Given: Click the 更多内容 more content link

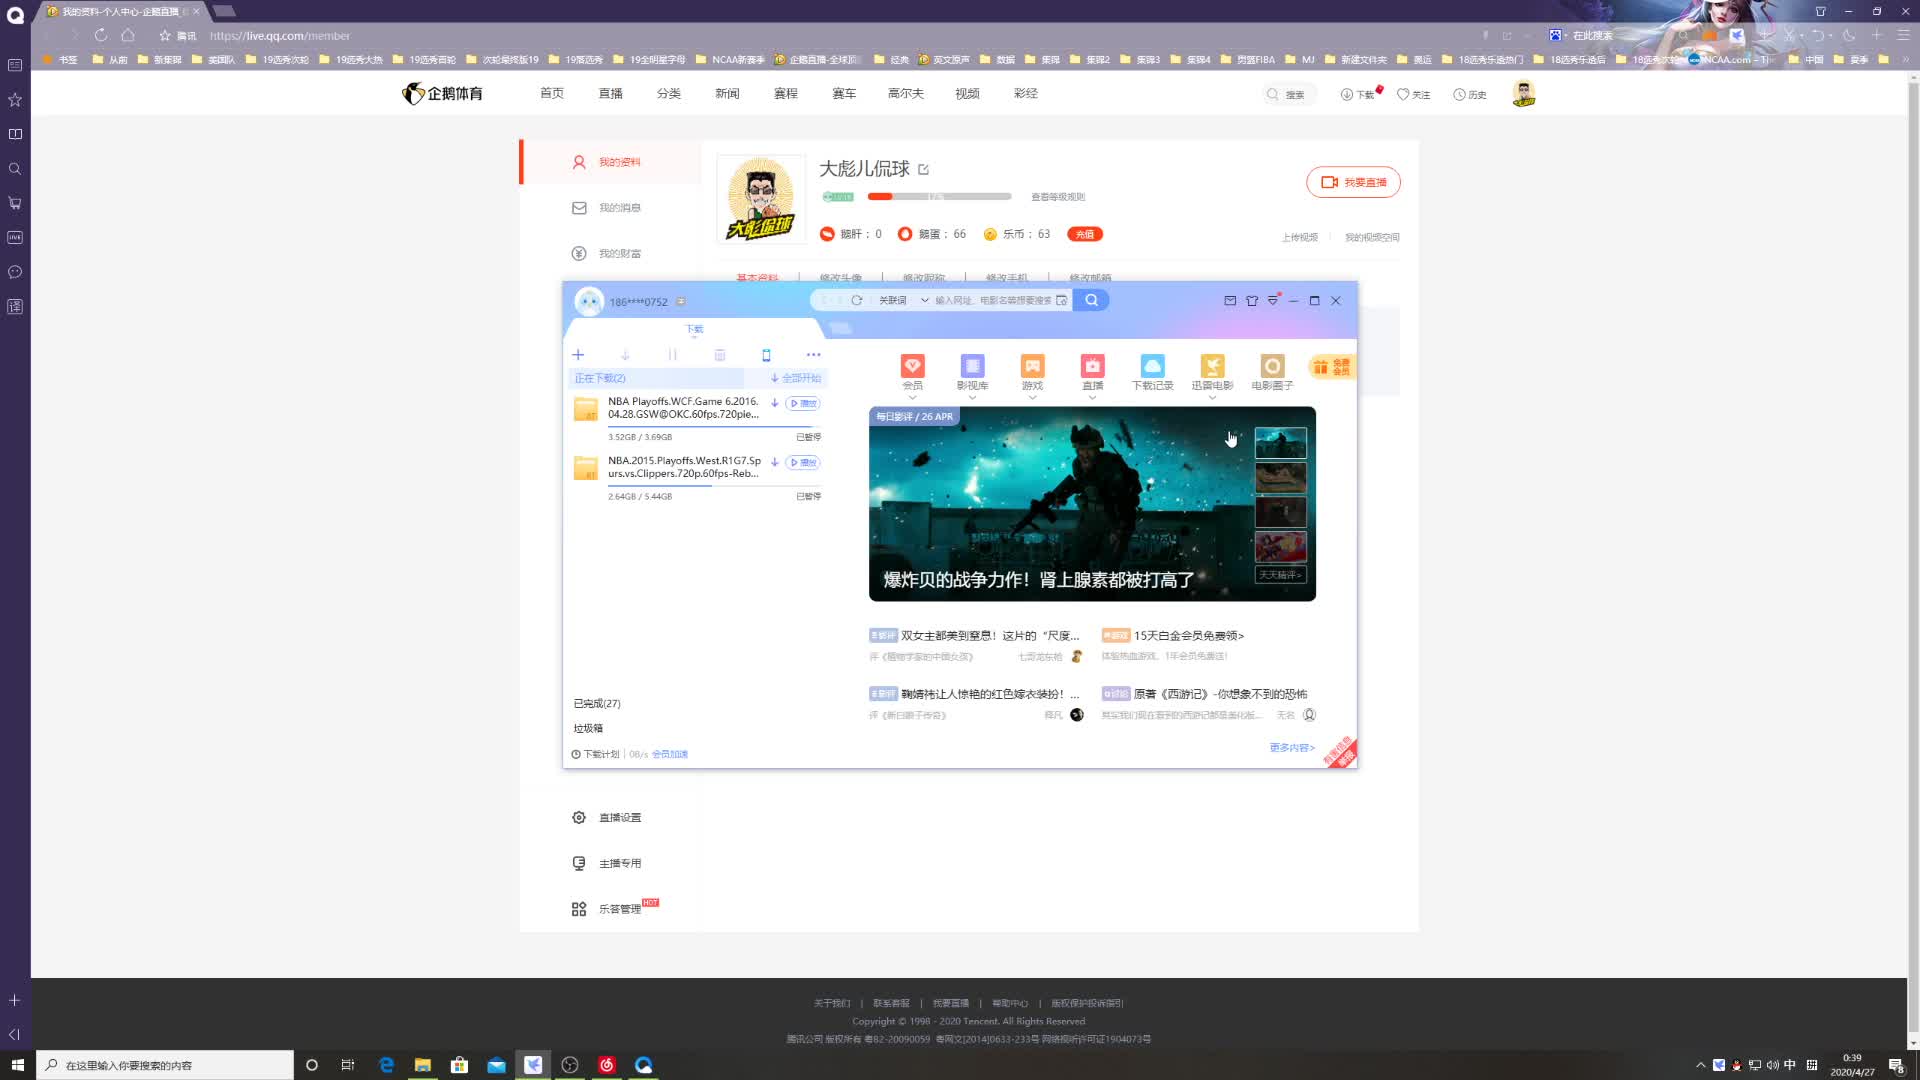Looking at the screenshot, I should (1291, 748).
